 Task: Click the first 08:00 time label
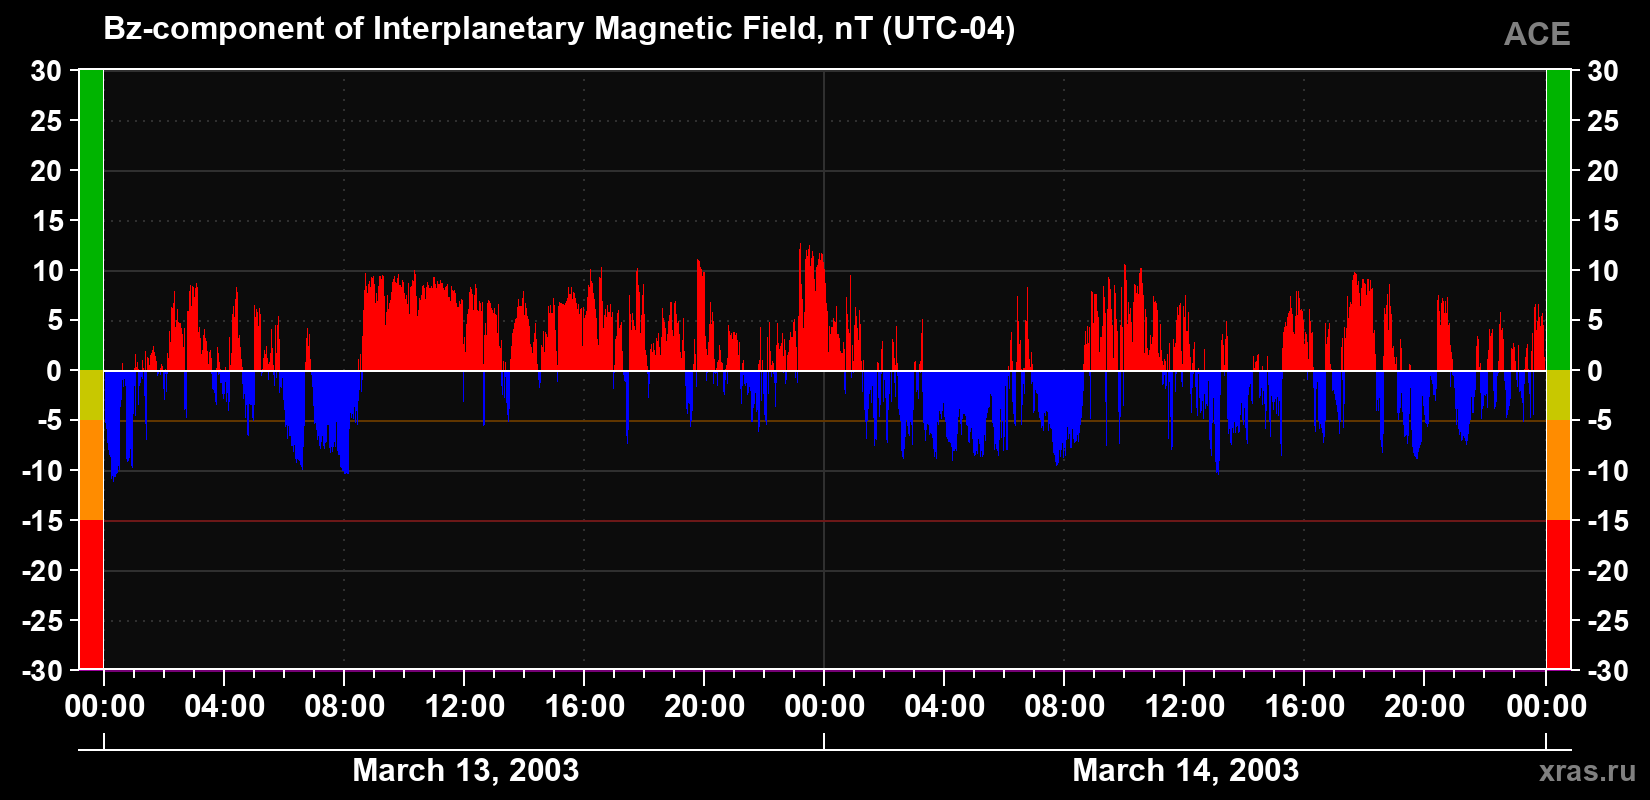344,706
